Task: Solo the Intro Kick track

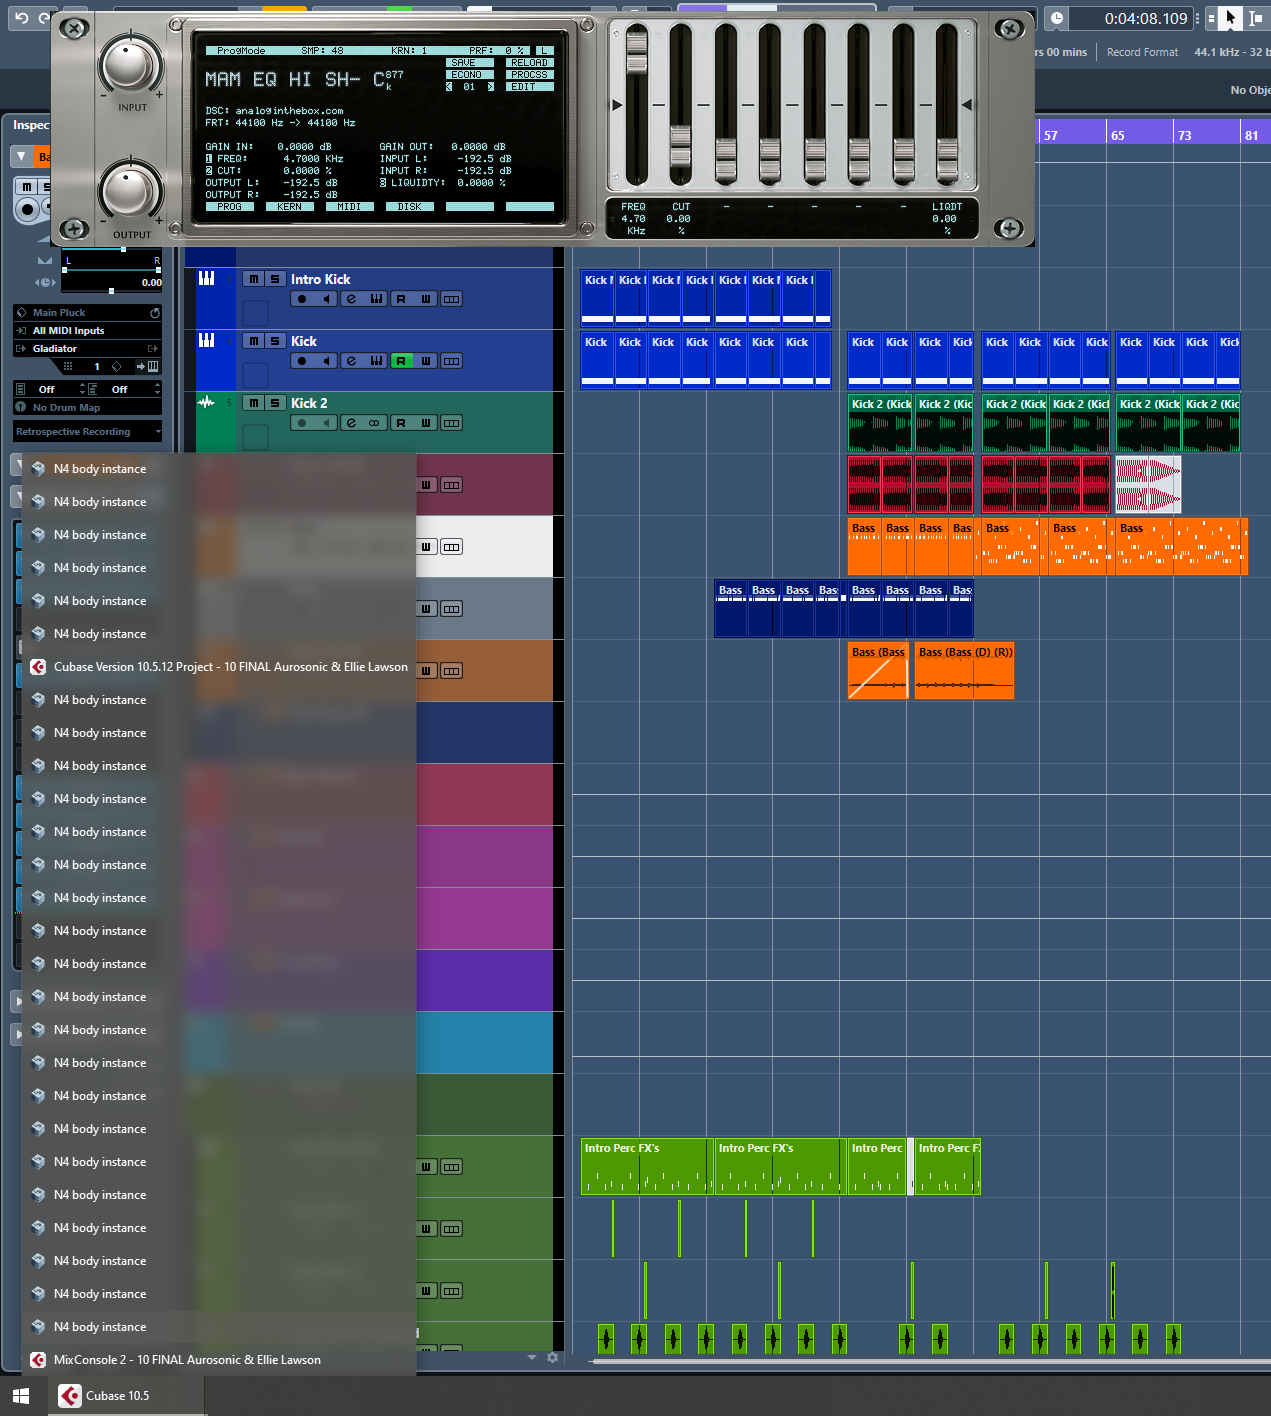Action: 275,279
